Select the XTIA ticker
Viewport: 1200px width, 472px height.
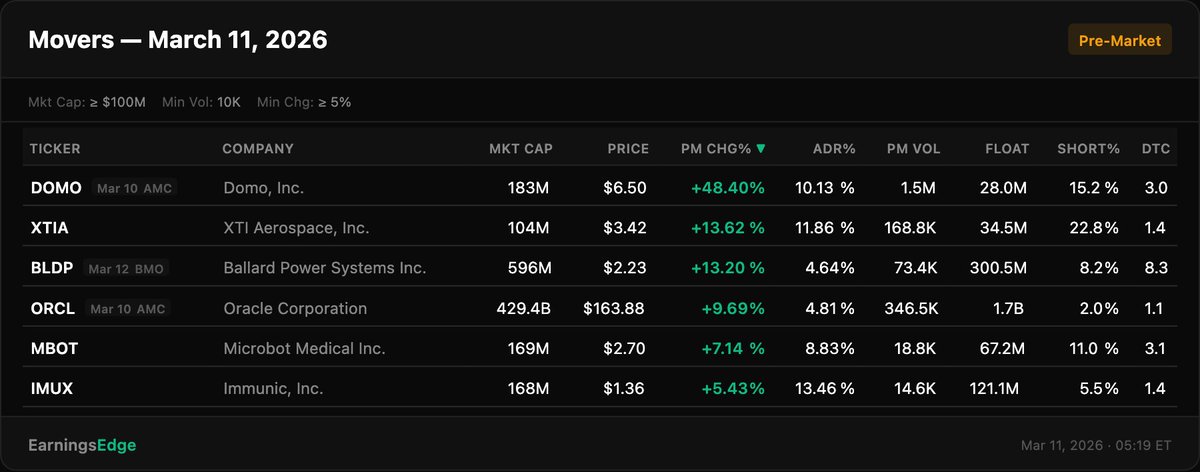(x=52, y=228)
